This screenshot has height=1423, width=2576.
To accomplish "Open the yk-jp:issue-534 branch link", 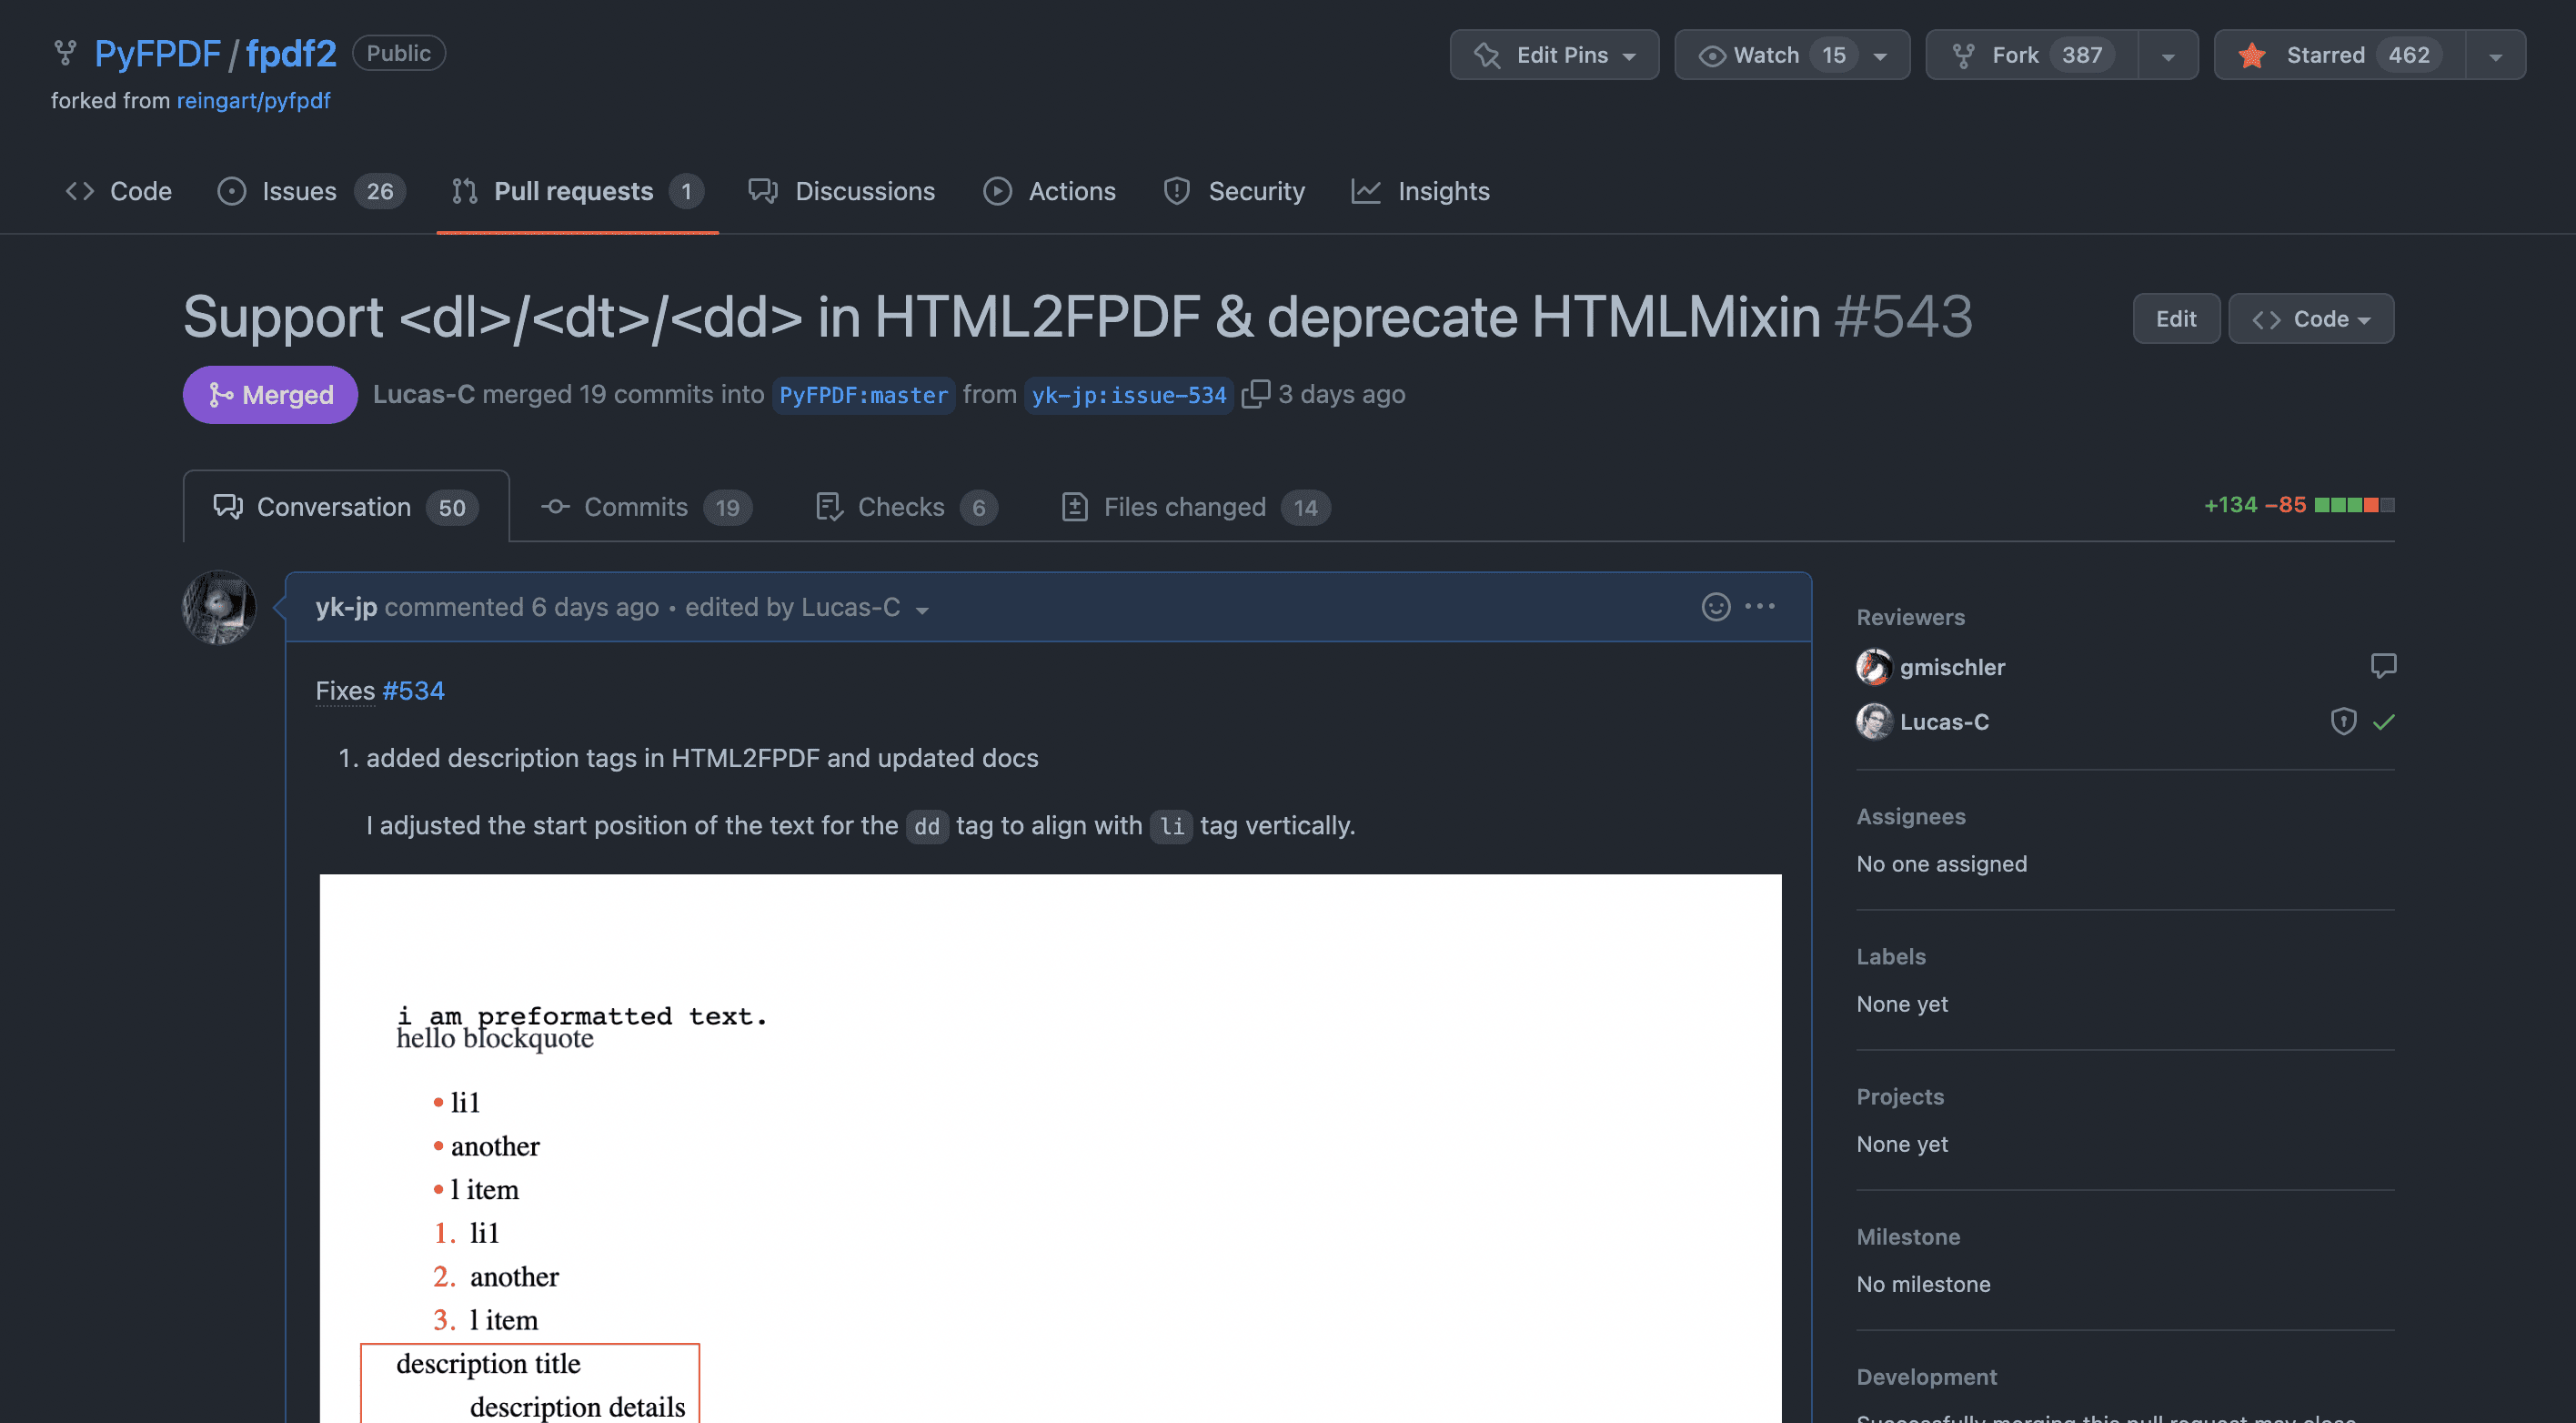I will coord(1129,395).
